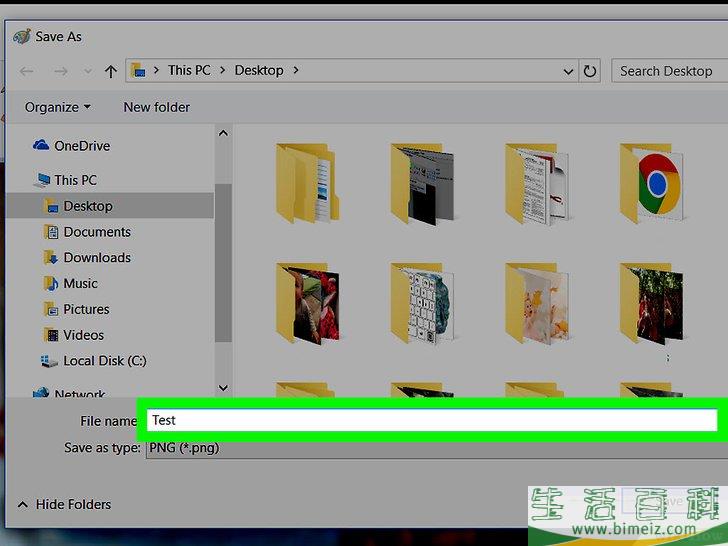728x546 pixels.
Task: Click the Downloads folder icon
Action: point(51,257)
